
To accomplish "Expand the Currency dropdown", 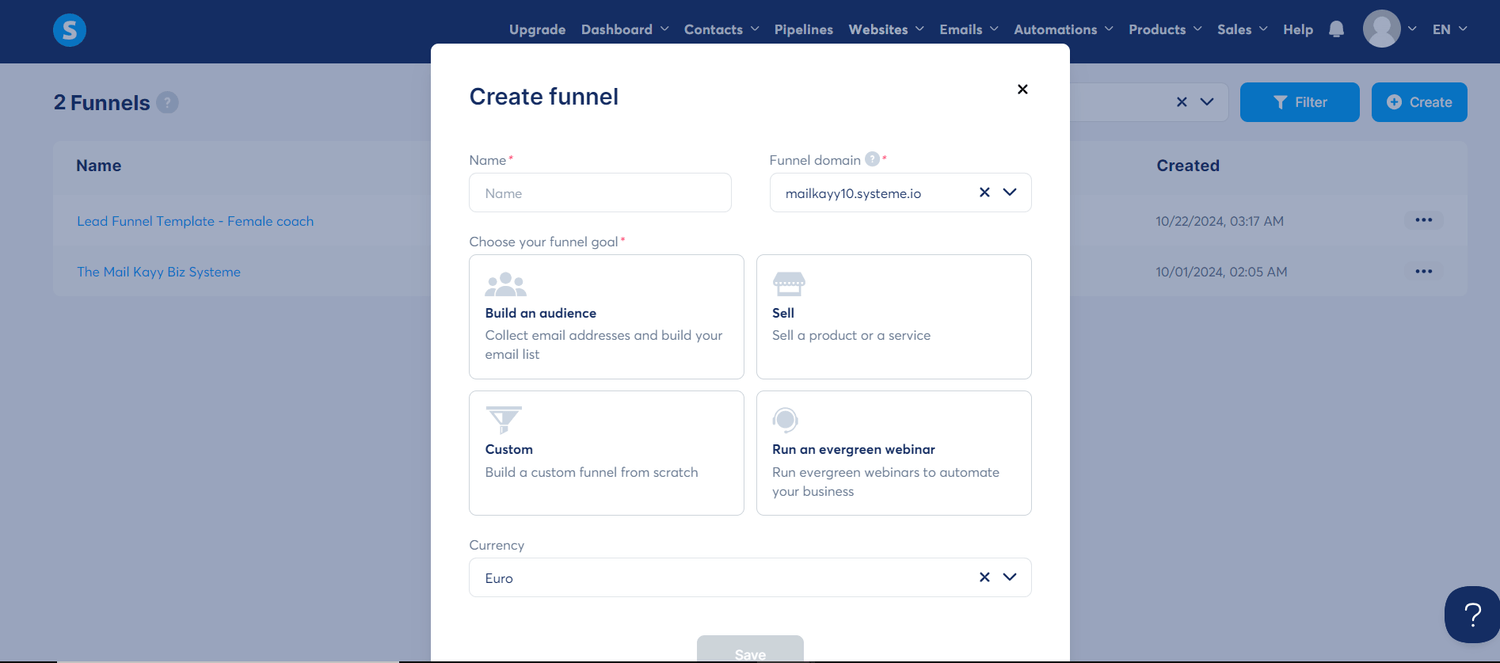I will (x=1010, y=577).
